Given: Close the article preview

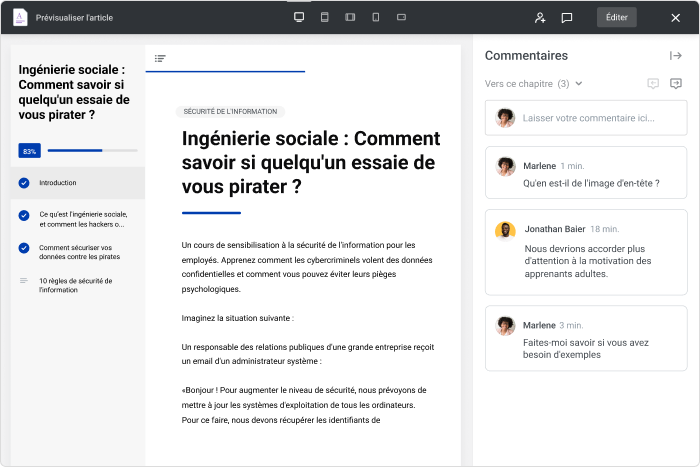Looking at the screenshot, I should (x=675, y=18).
